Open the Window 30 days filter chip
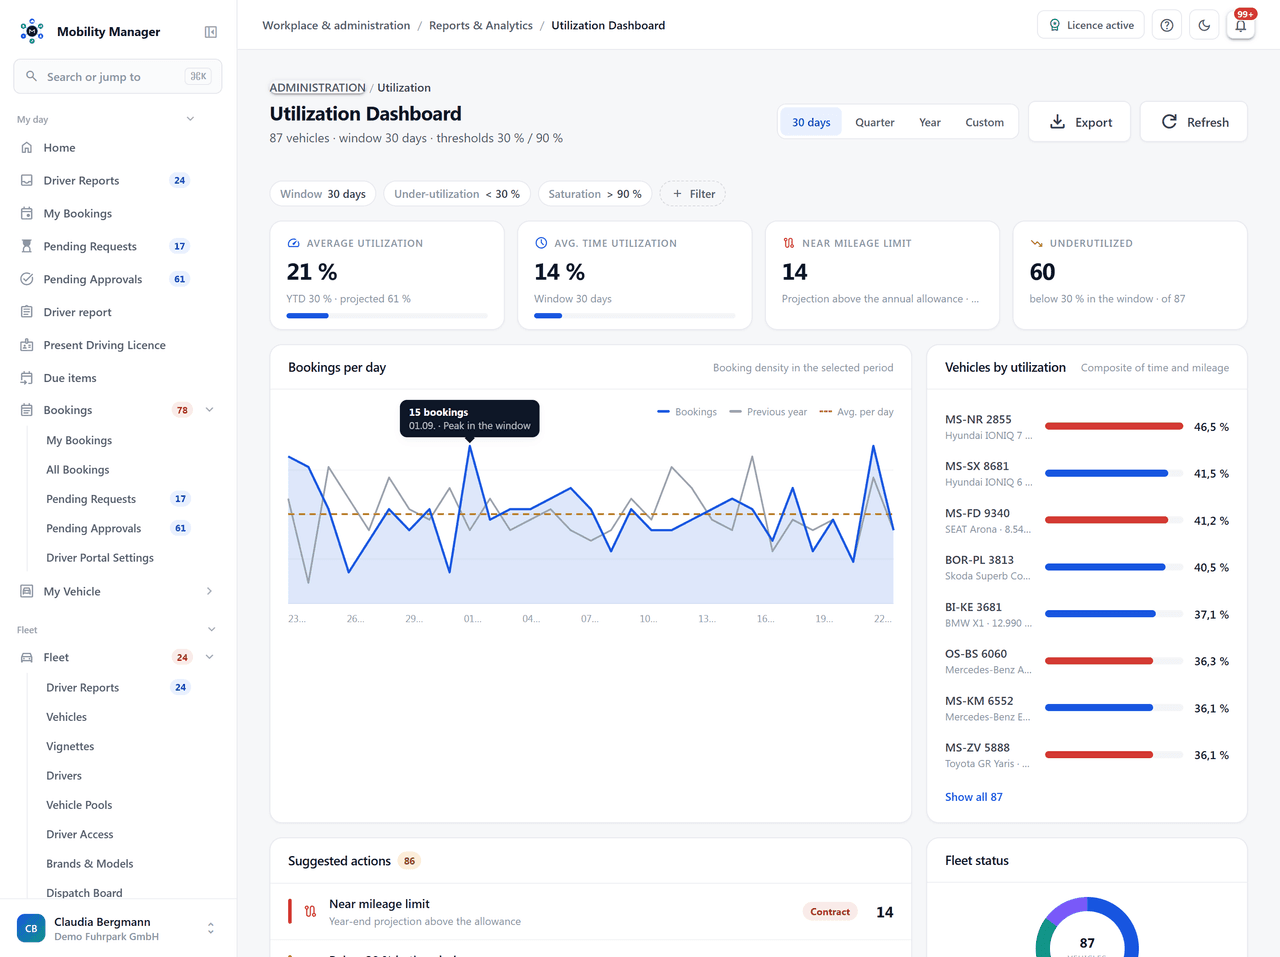The image size is (1280, 957). [x=323, y=194]
